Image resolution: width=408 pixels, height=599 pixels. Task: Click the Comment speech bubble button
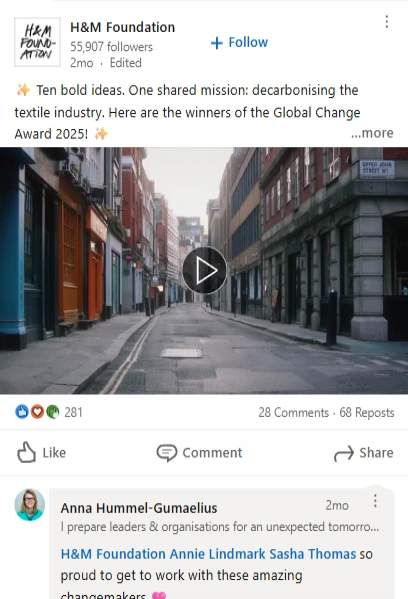(x=199, y=453)
